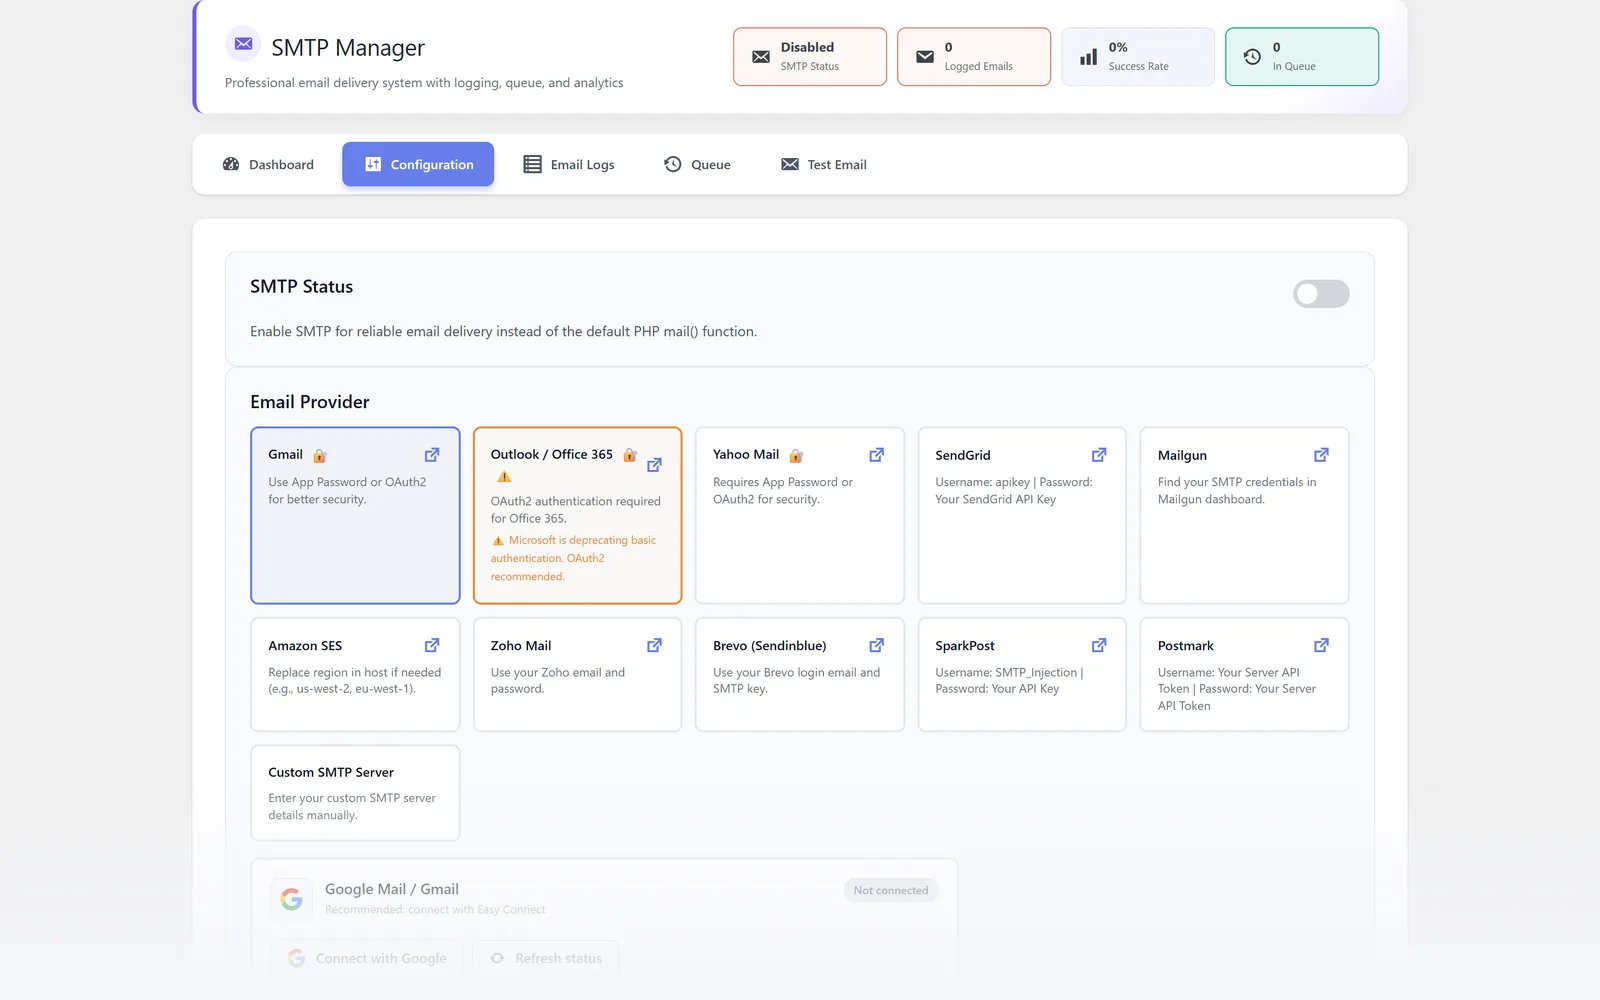Choose the Postmark provider card
1600x1000 pixels.
(x=1244, y=674)
